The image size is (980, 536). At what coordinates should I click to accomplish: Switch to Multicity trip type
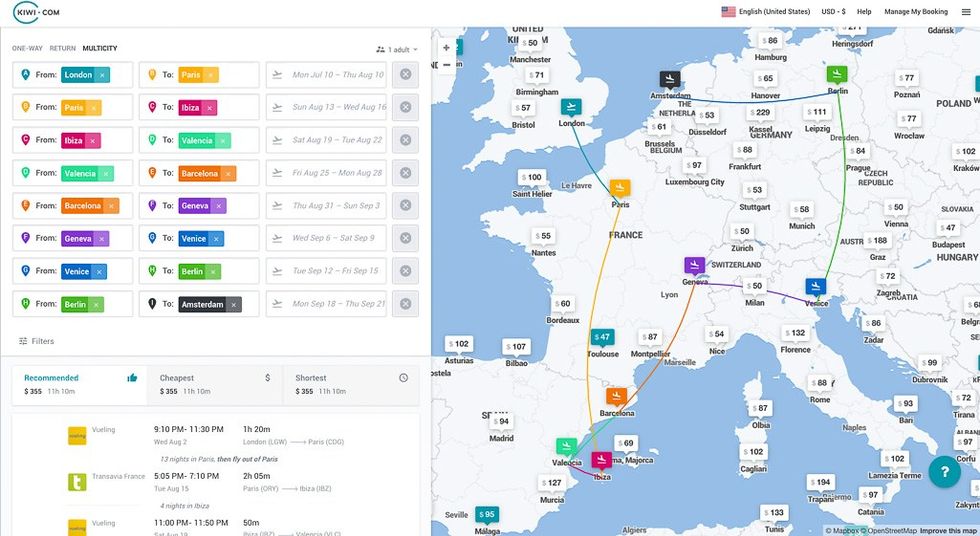point(100,48)
